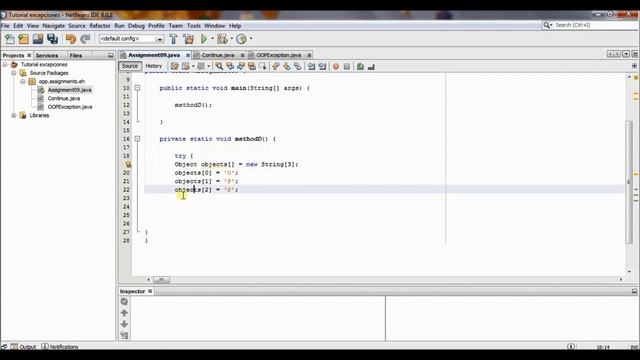The height and width of the screenshot is (360, 640).
Task: Click the Toggle Highlight Search icon
Action: pyautogui.click(x=252, y=66)
